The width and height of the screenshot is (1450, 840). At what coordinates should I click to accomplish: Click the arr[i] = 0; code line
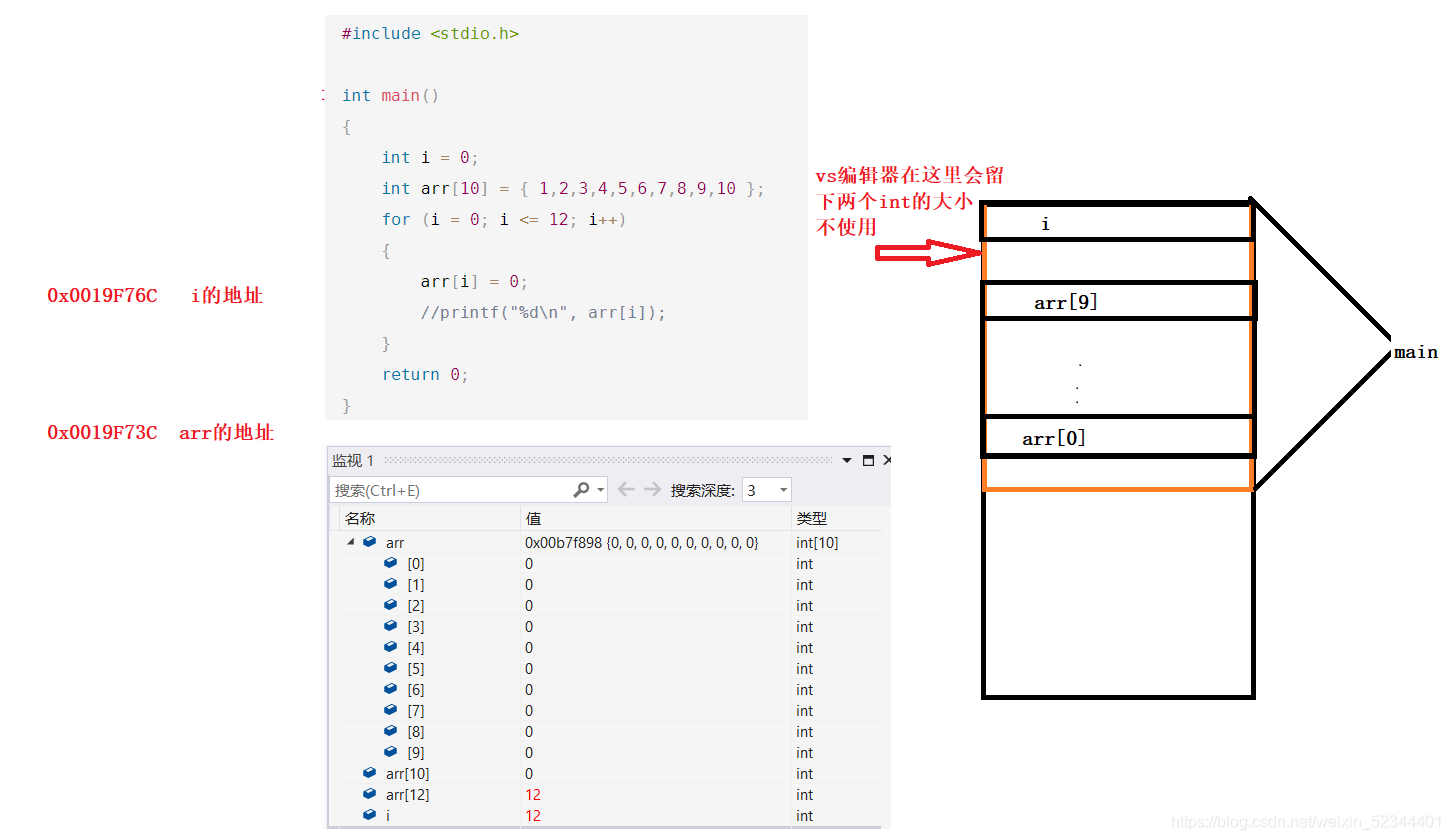(x=474, y=281)
